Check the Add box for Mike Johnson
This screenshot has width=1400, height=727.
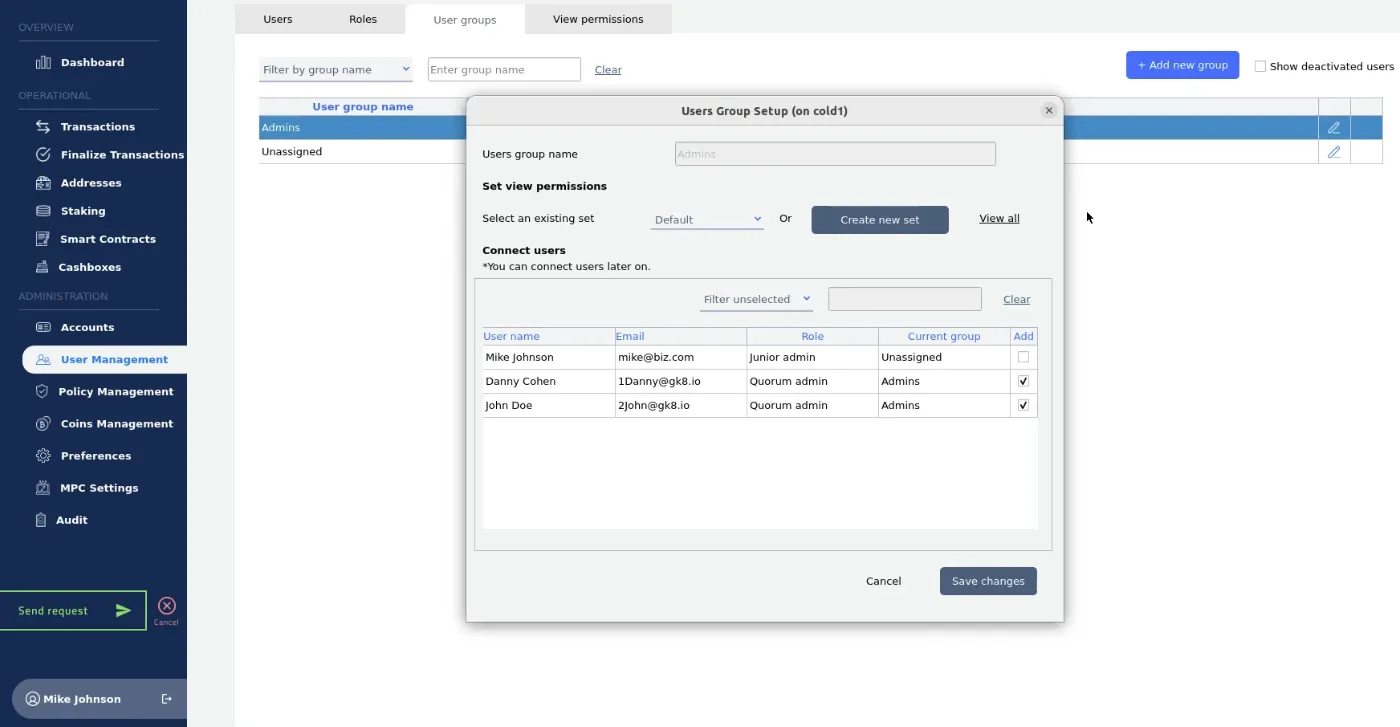(1023, 357)
